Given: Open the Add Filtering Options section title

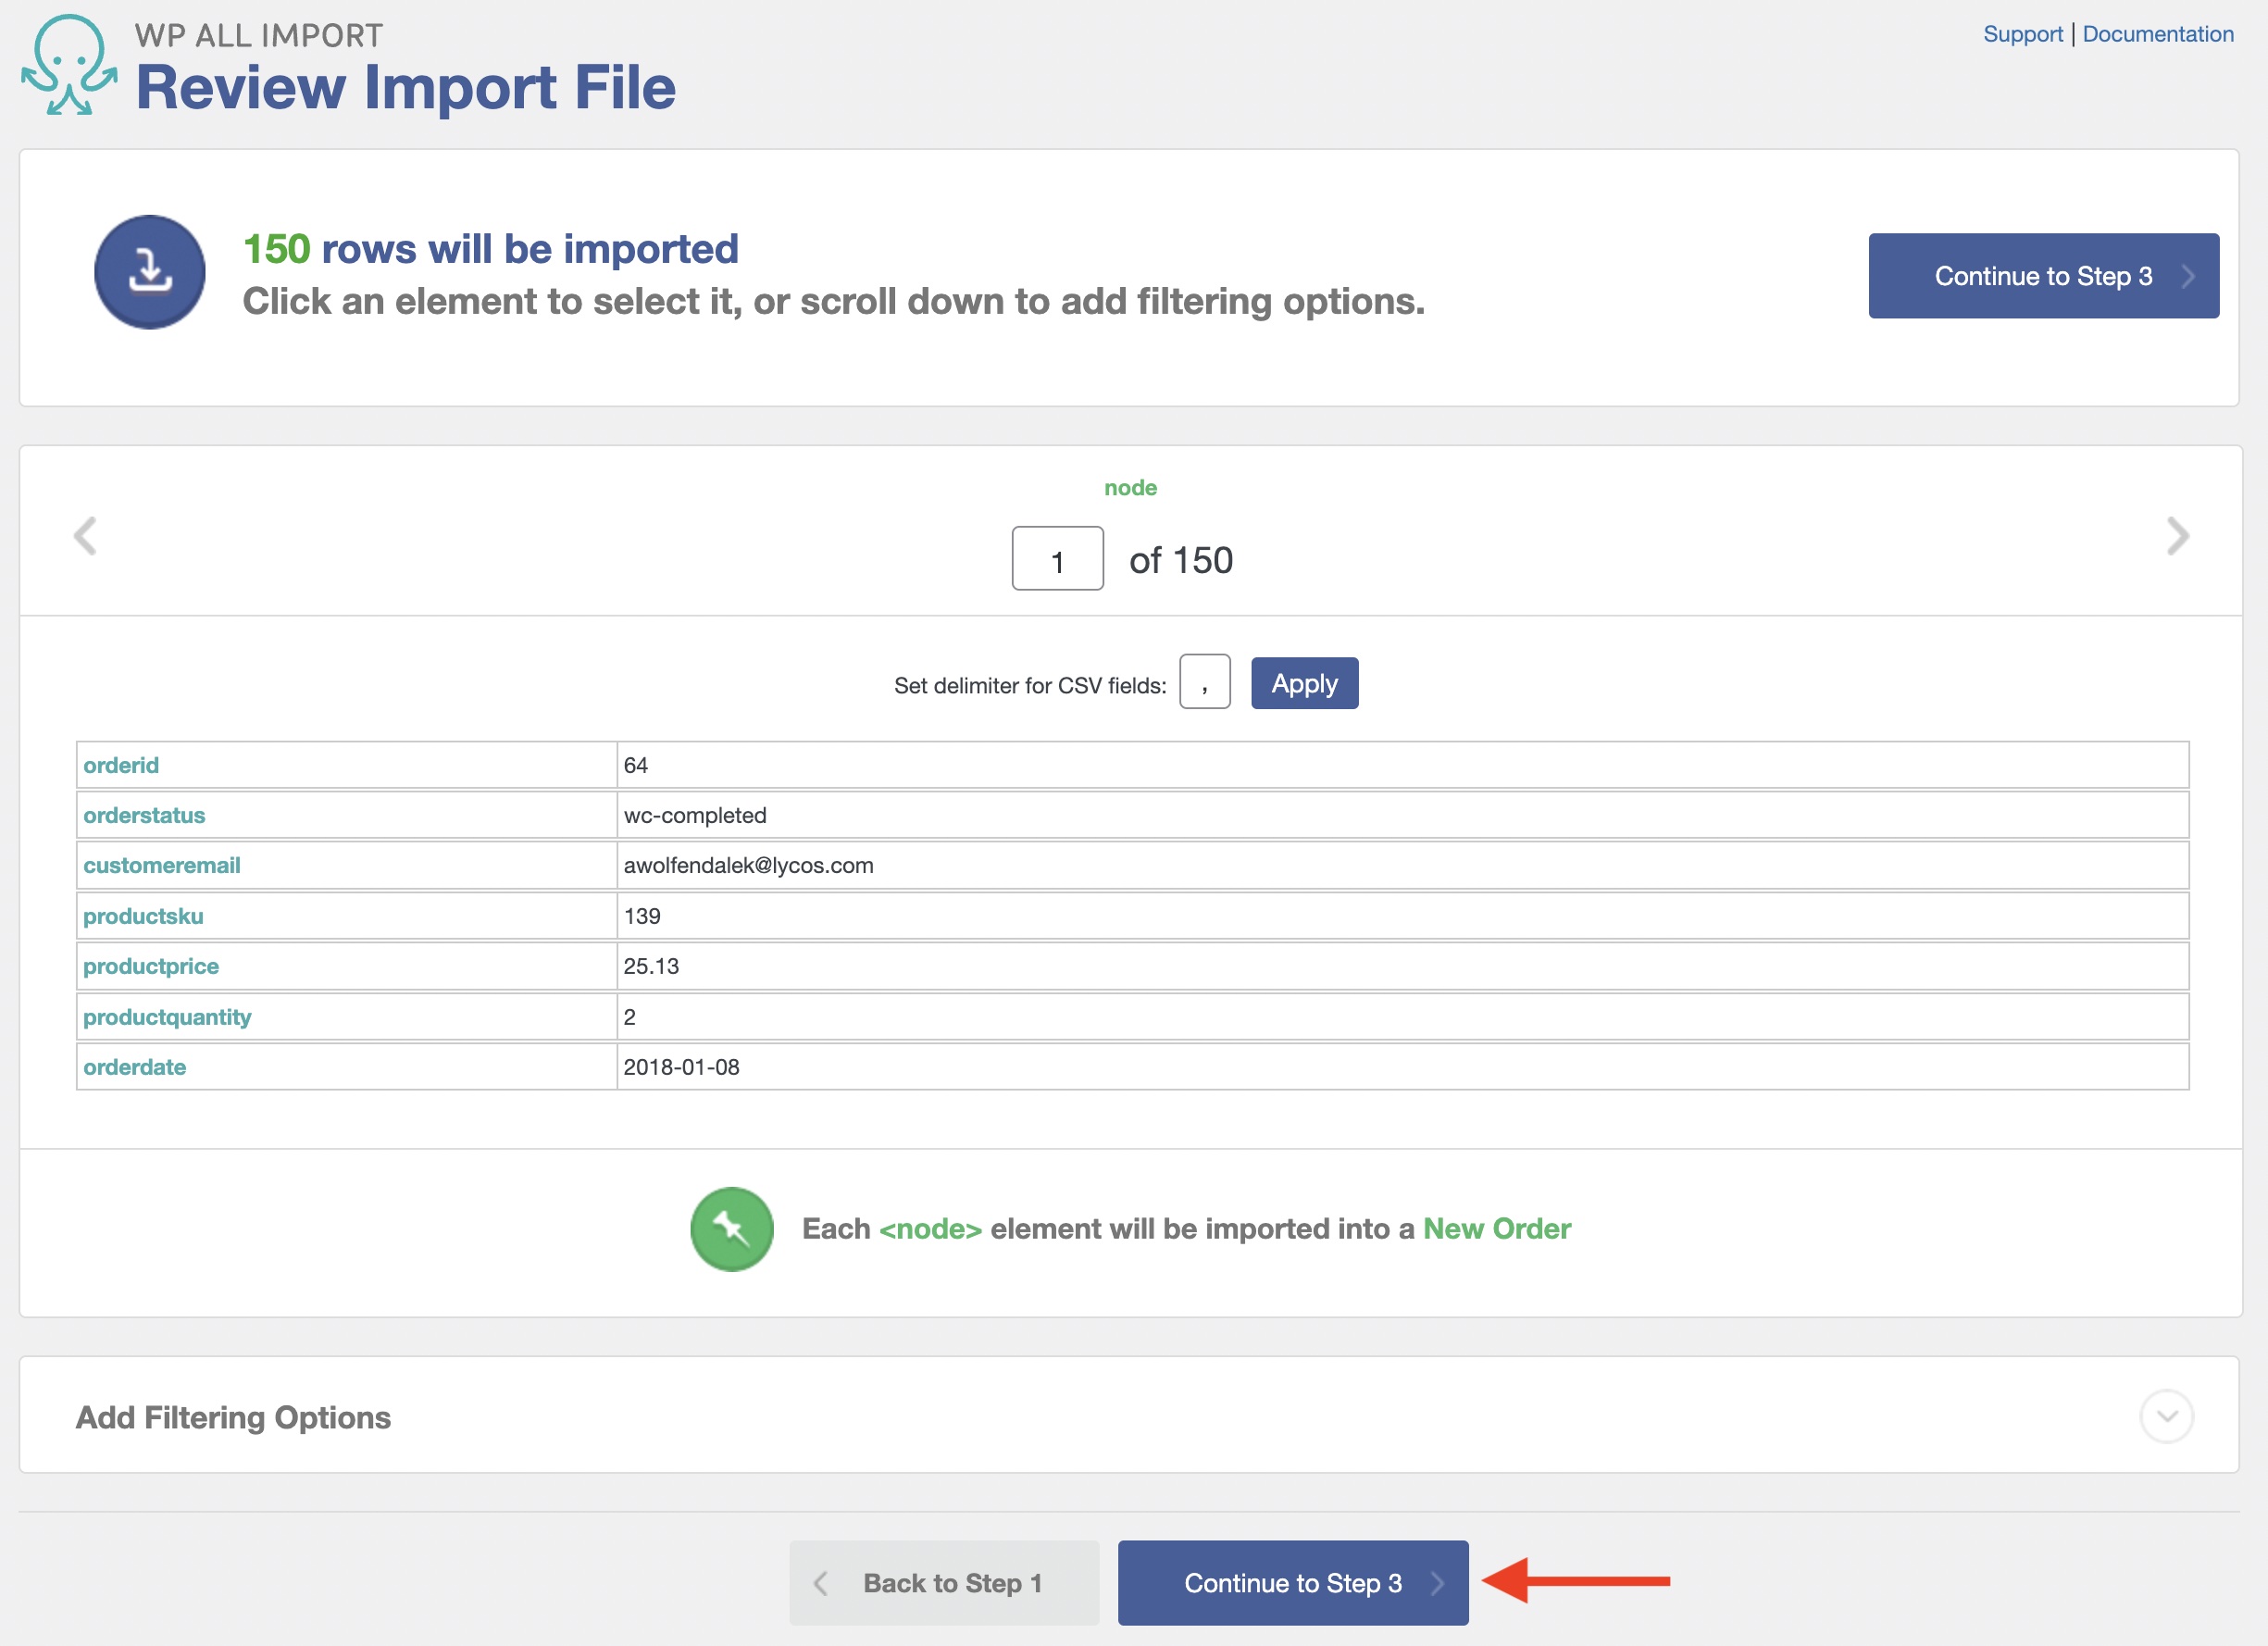Looking at the screenshot, I should click(233, 1417).
